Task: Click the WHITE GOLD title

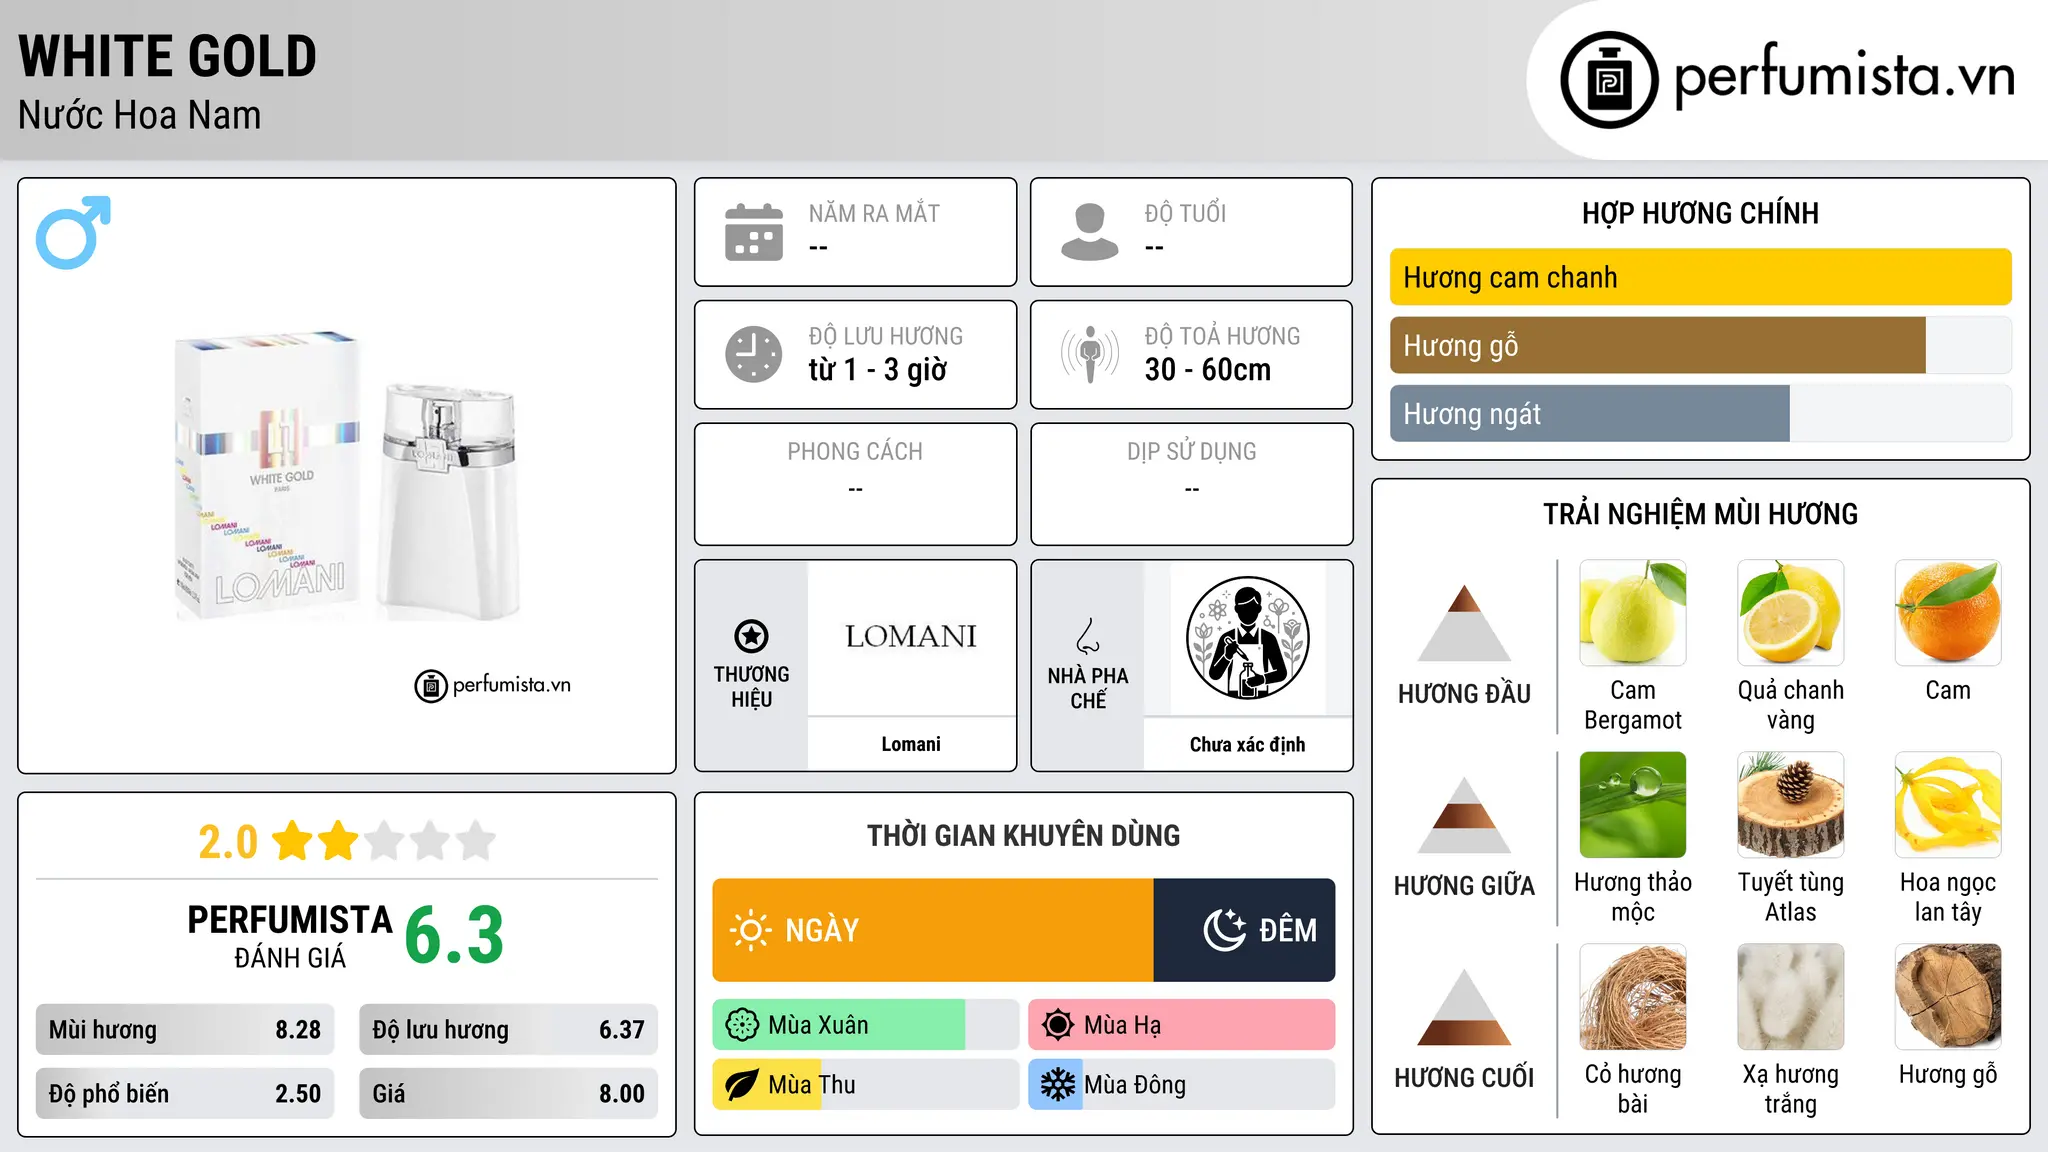Action: (167, 56)
